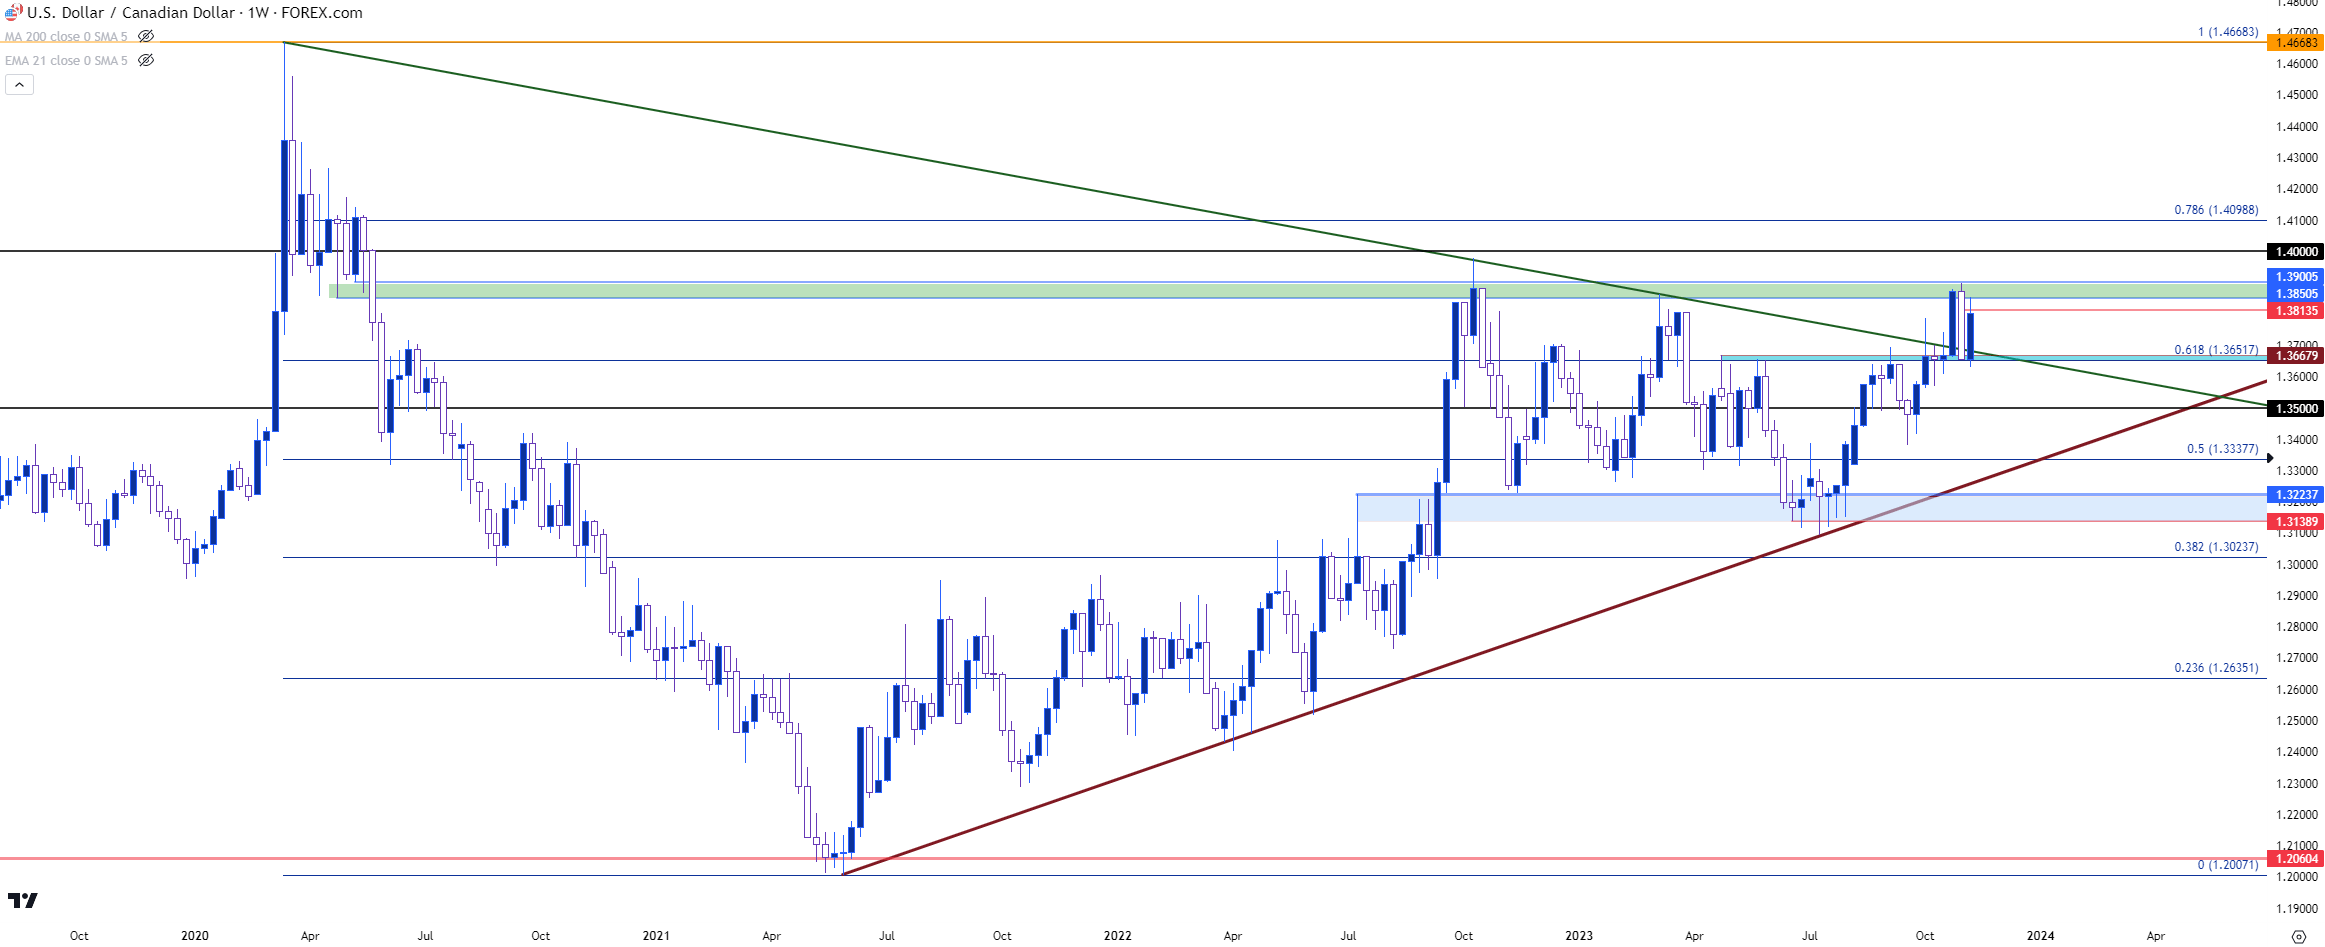The width and height of the screenshot is (2325, 947).
Task: Select the Fibonacci label 0.5 (1.33377)
Action: [2222, 449]
